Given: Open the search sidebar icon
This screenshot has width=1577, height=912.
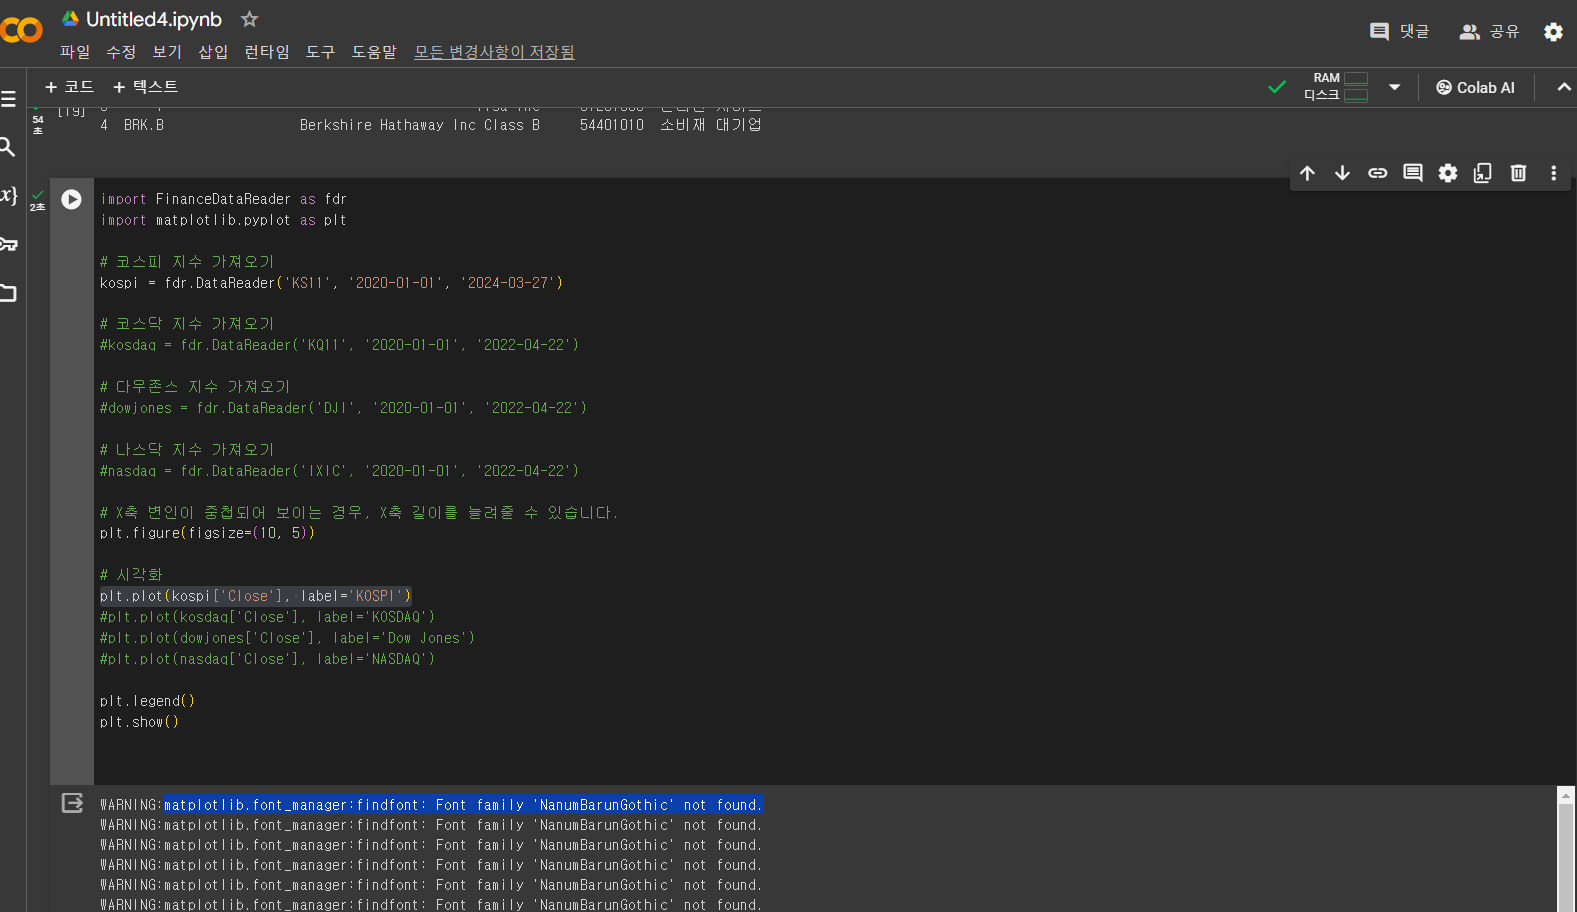Looking at the screenshot, I should (7, 148).
